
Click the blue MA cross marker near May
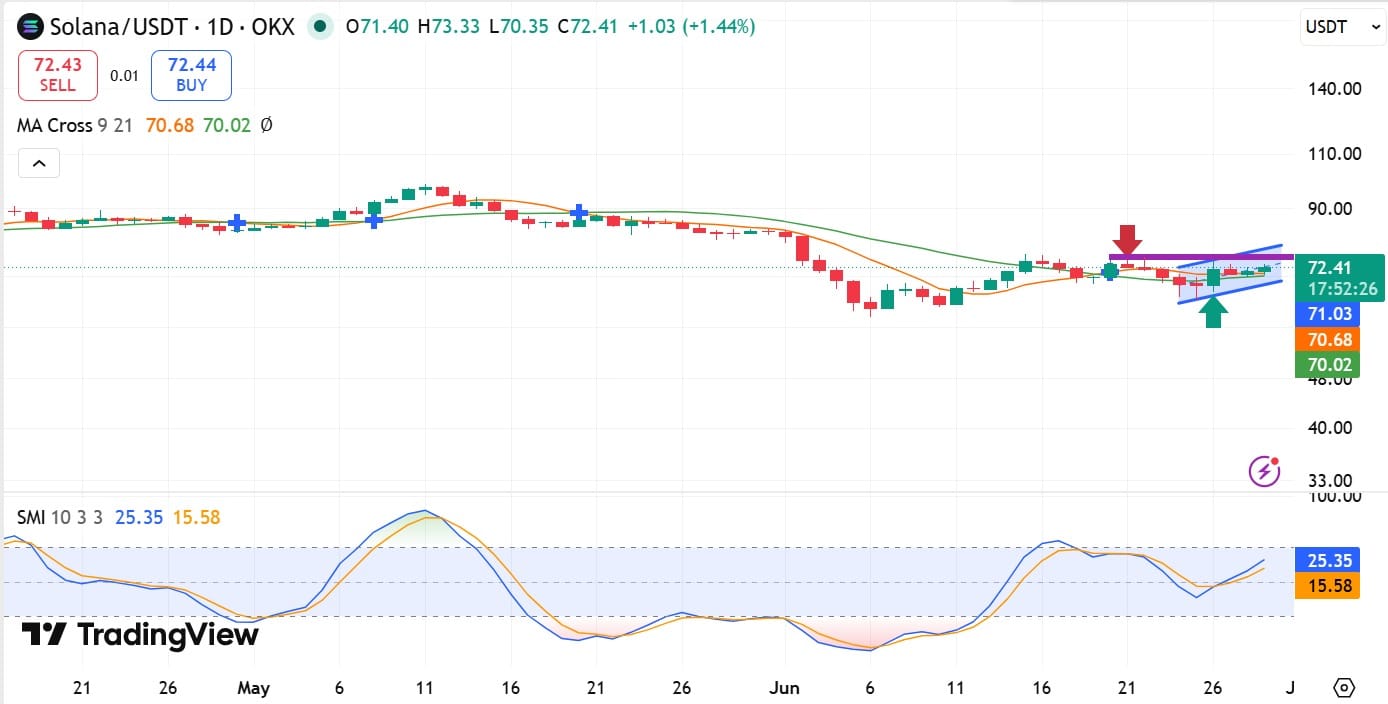pyautogui.click(x=237, y=223)
